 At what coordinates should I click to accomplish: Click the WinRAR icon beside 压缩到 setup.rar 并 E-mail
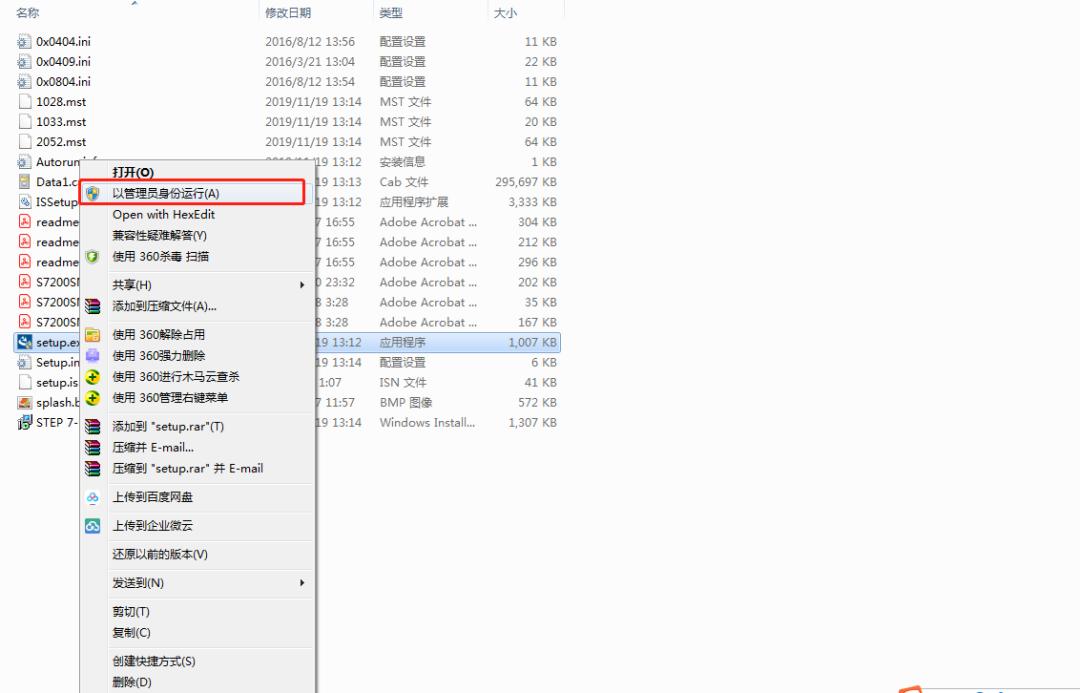click(92, 468)
